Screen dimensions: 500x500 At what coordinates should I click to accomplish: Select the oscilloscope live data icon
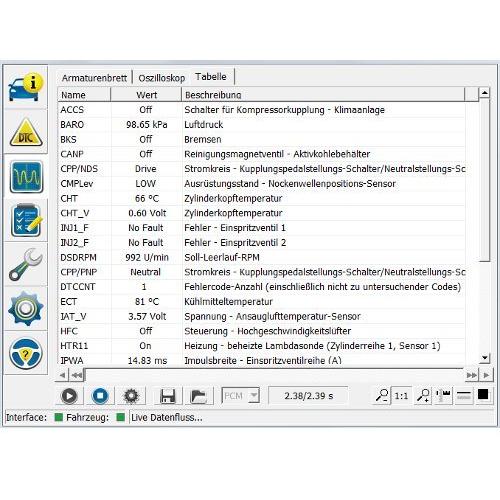pos(26,177)
